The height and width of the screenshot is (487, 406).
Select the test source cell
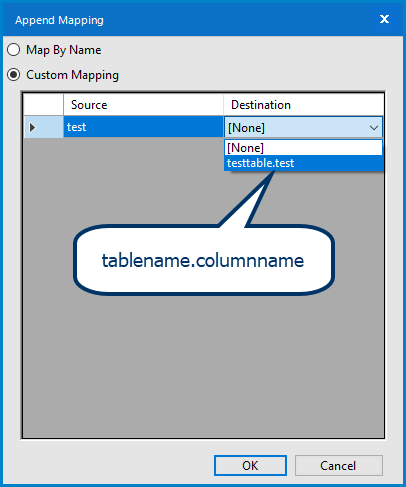tap(143, 127)
